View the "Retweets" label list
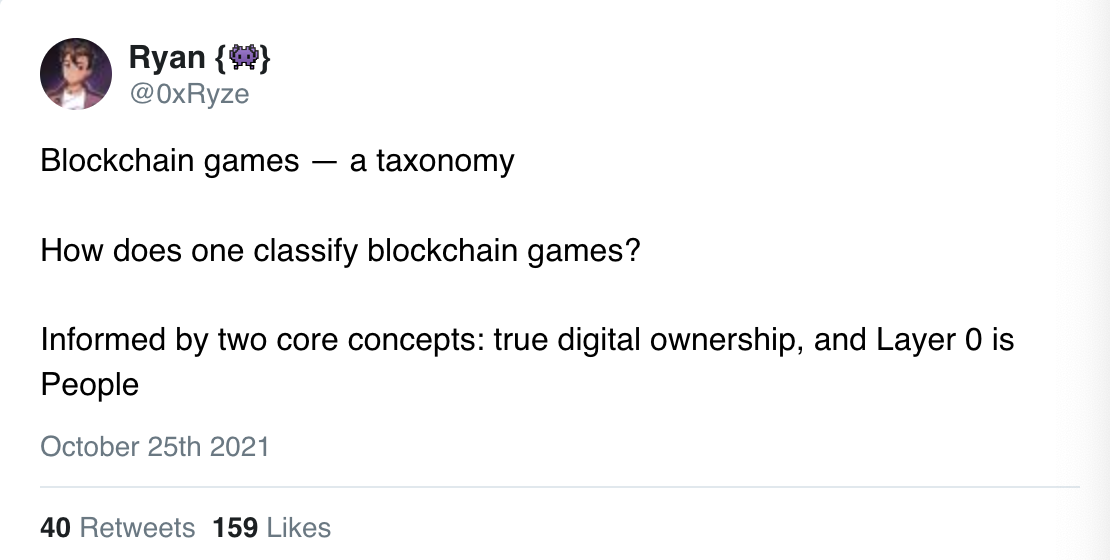 (136, 527)
